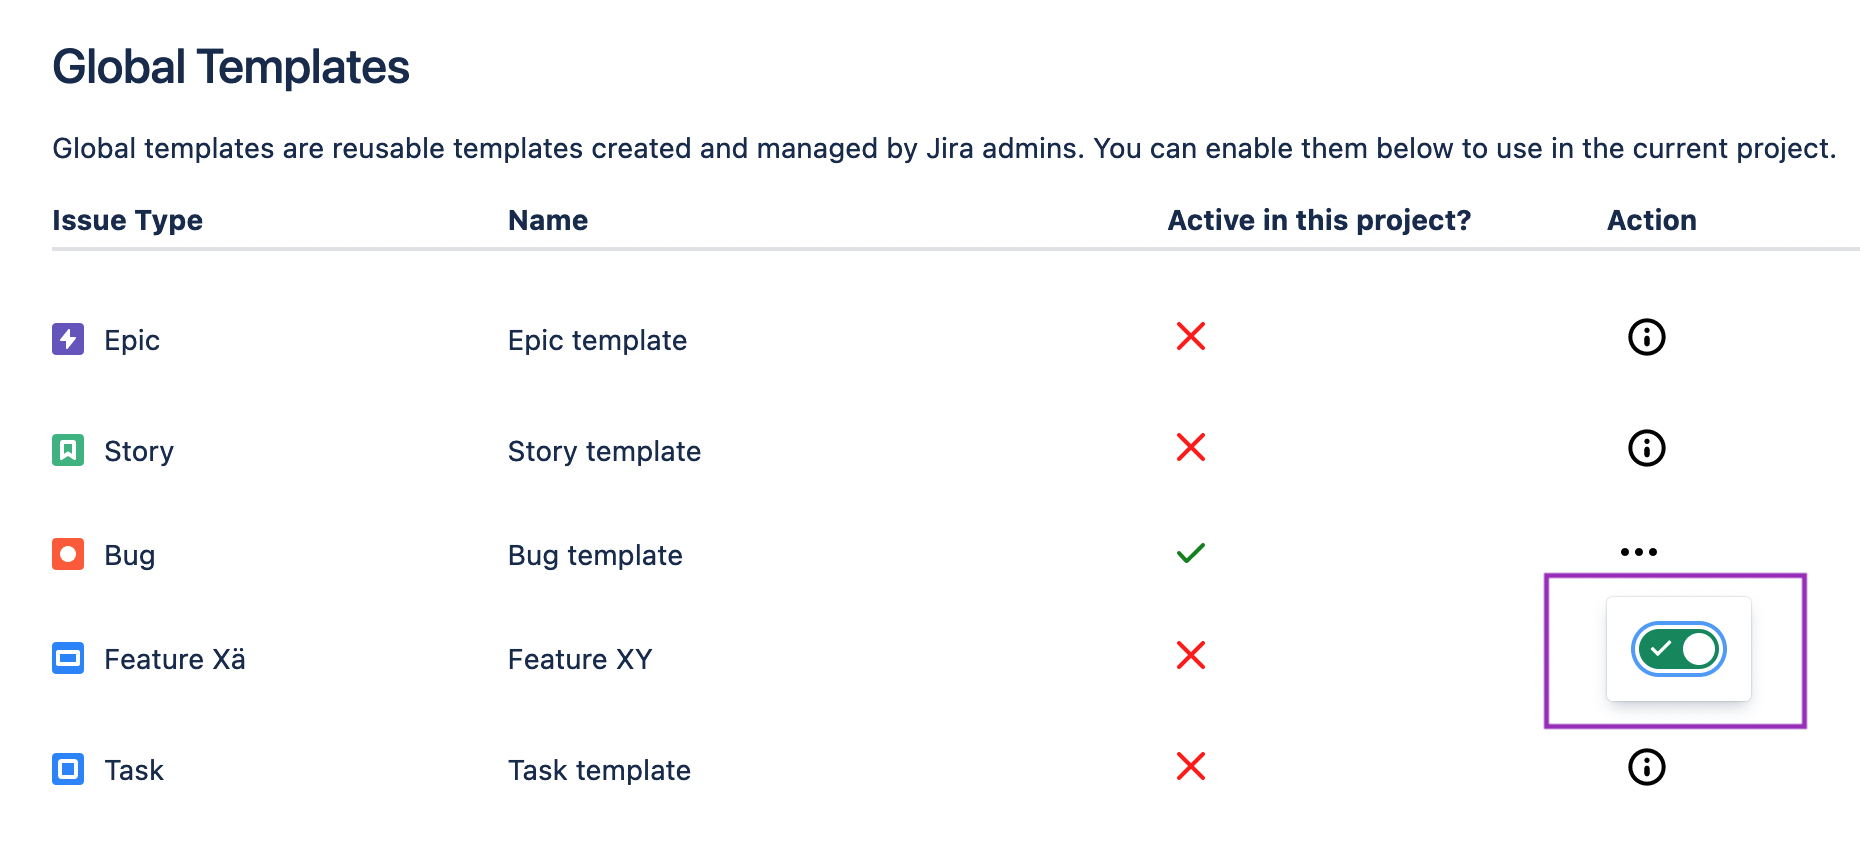Click the Bug issue type icon
Viewport: 1860px width, 844px height.
point(67,554)
